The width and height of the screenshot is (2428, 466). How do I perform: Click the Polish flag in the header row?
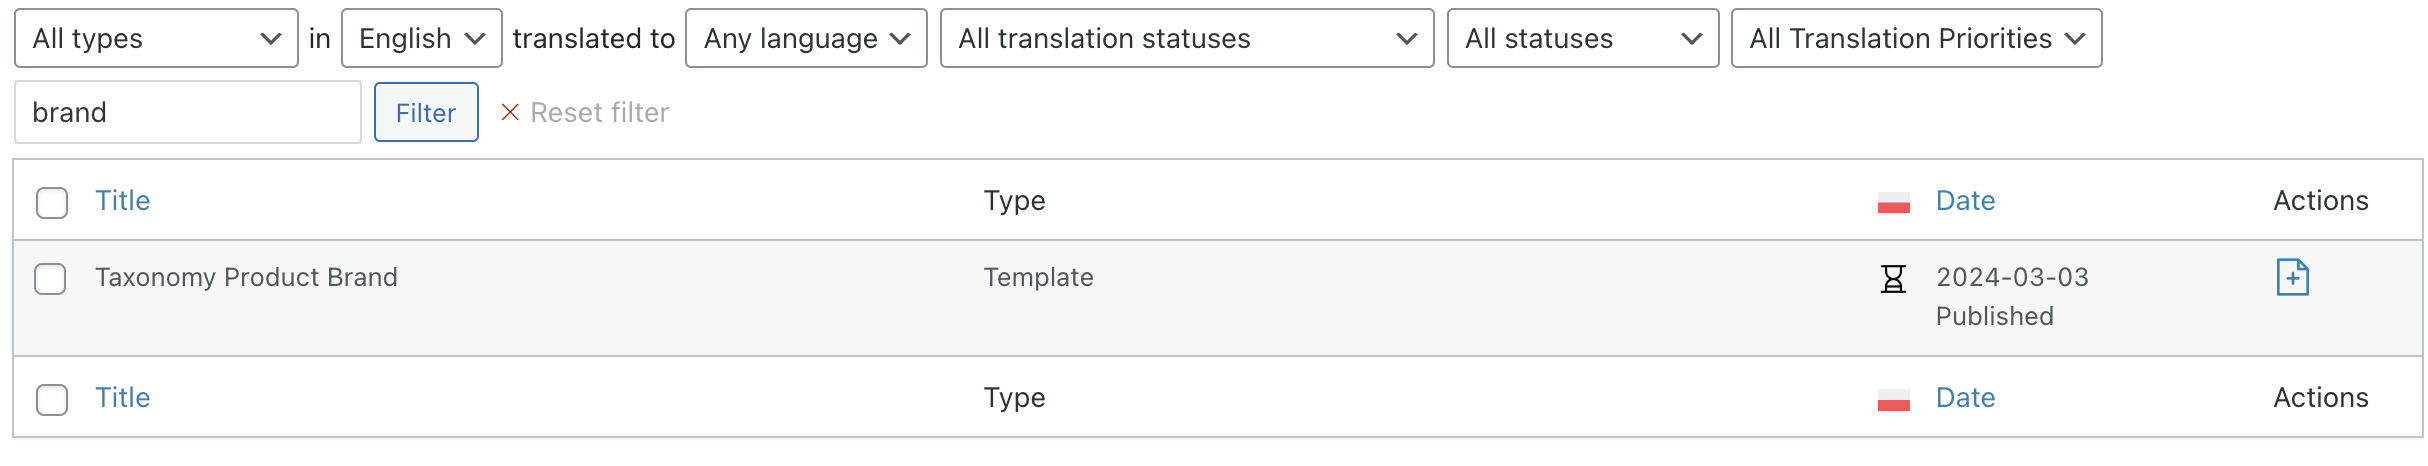1893,202
